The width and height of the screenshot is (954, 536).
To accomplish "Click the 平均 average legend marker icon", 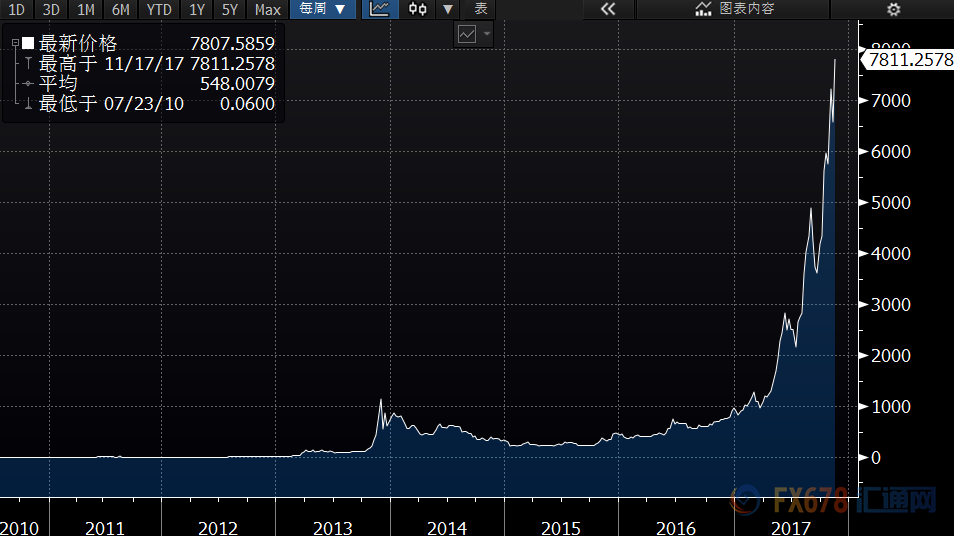I will click(28, 83).
